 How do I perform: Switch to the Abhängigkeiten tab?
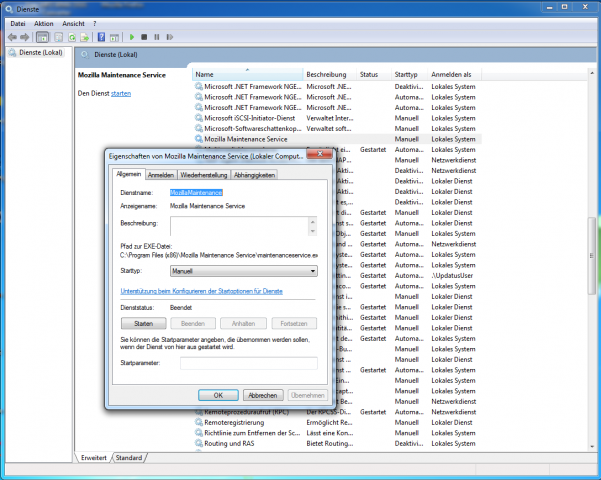254,175
